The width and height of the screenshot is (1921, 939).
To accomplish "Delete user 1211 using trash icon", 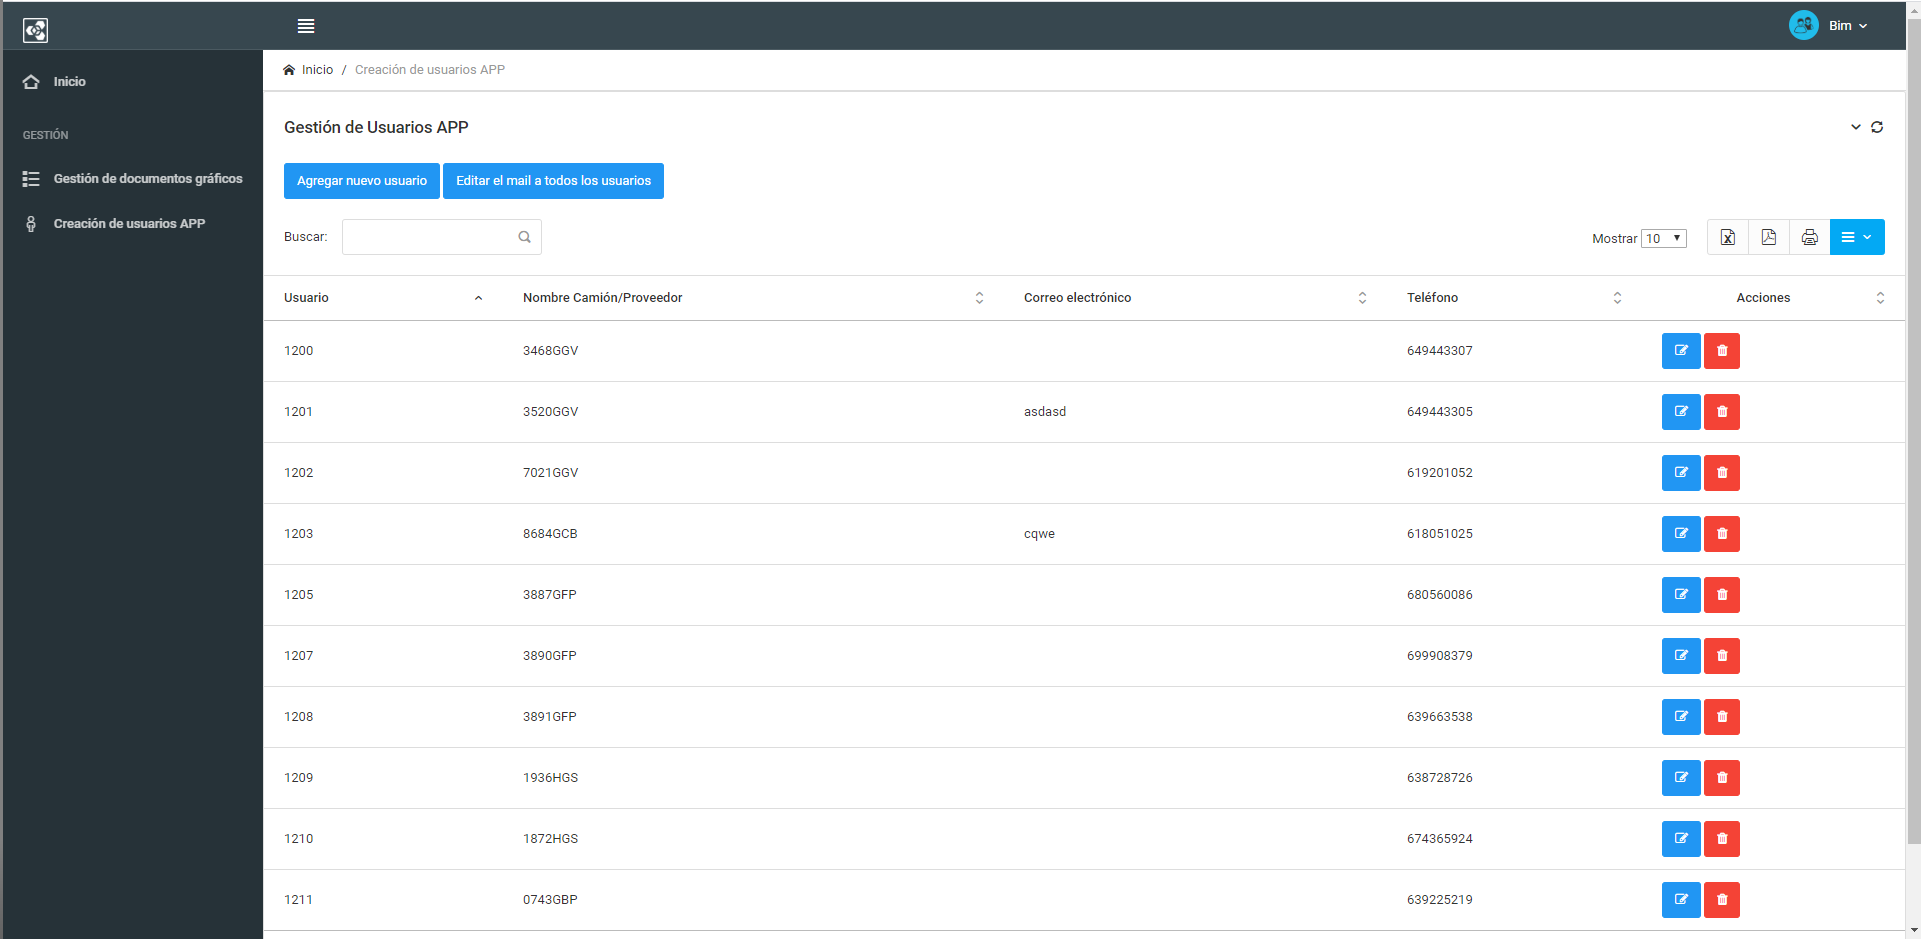I will 1721,900.
